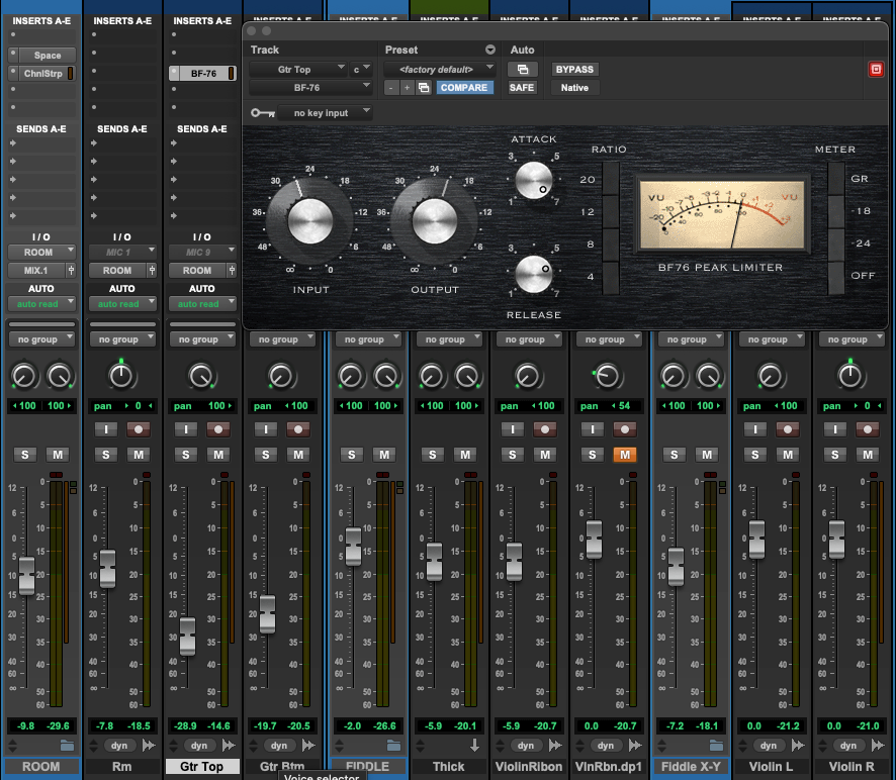Open MIC 1 input selector on Rm channel
This screenshot has height=780, width=896.
click(122, 252)
